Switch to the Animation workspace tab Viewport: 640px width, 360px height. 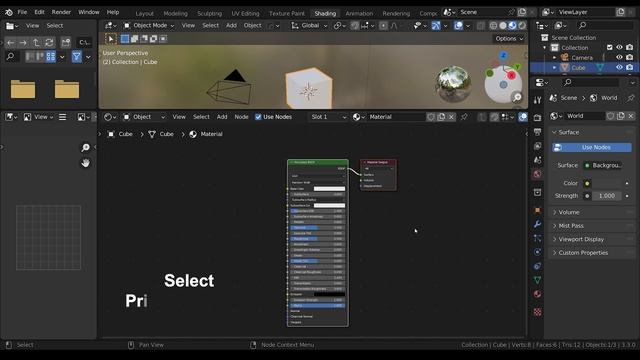pos(359,13)
